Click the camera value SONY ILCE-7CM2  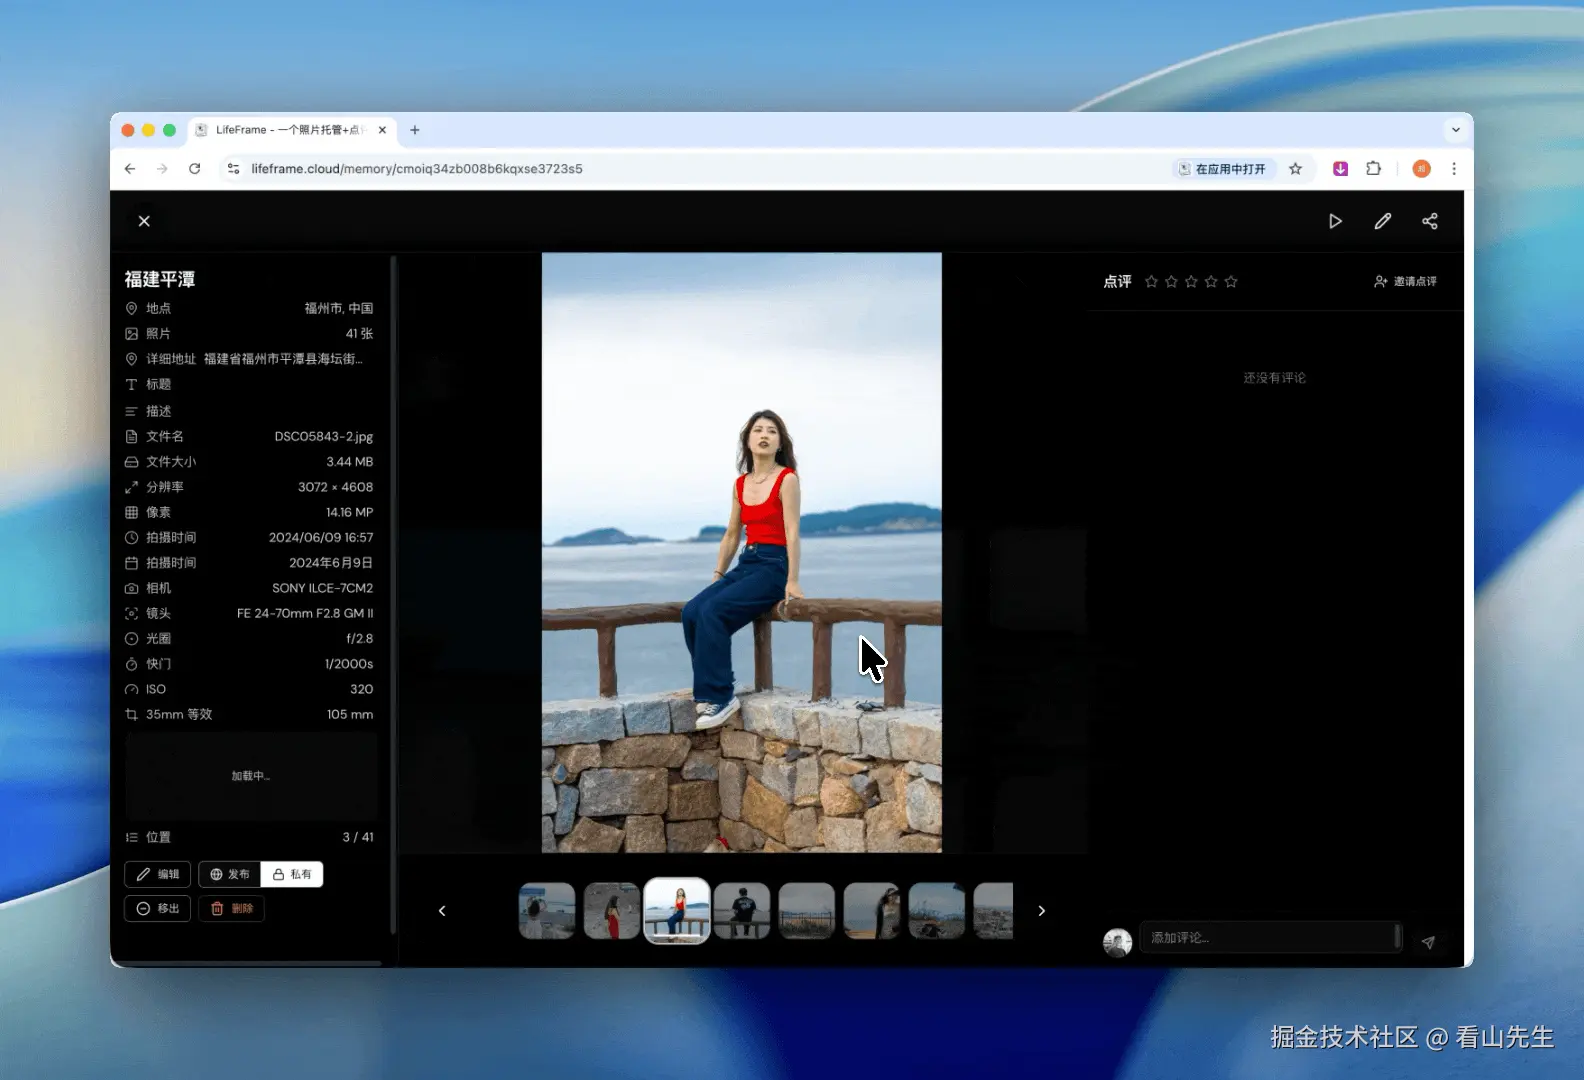pyautogui.click(x=323, y=588)
